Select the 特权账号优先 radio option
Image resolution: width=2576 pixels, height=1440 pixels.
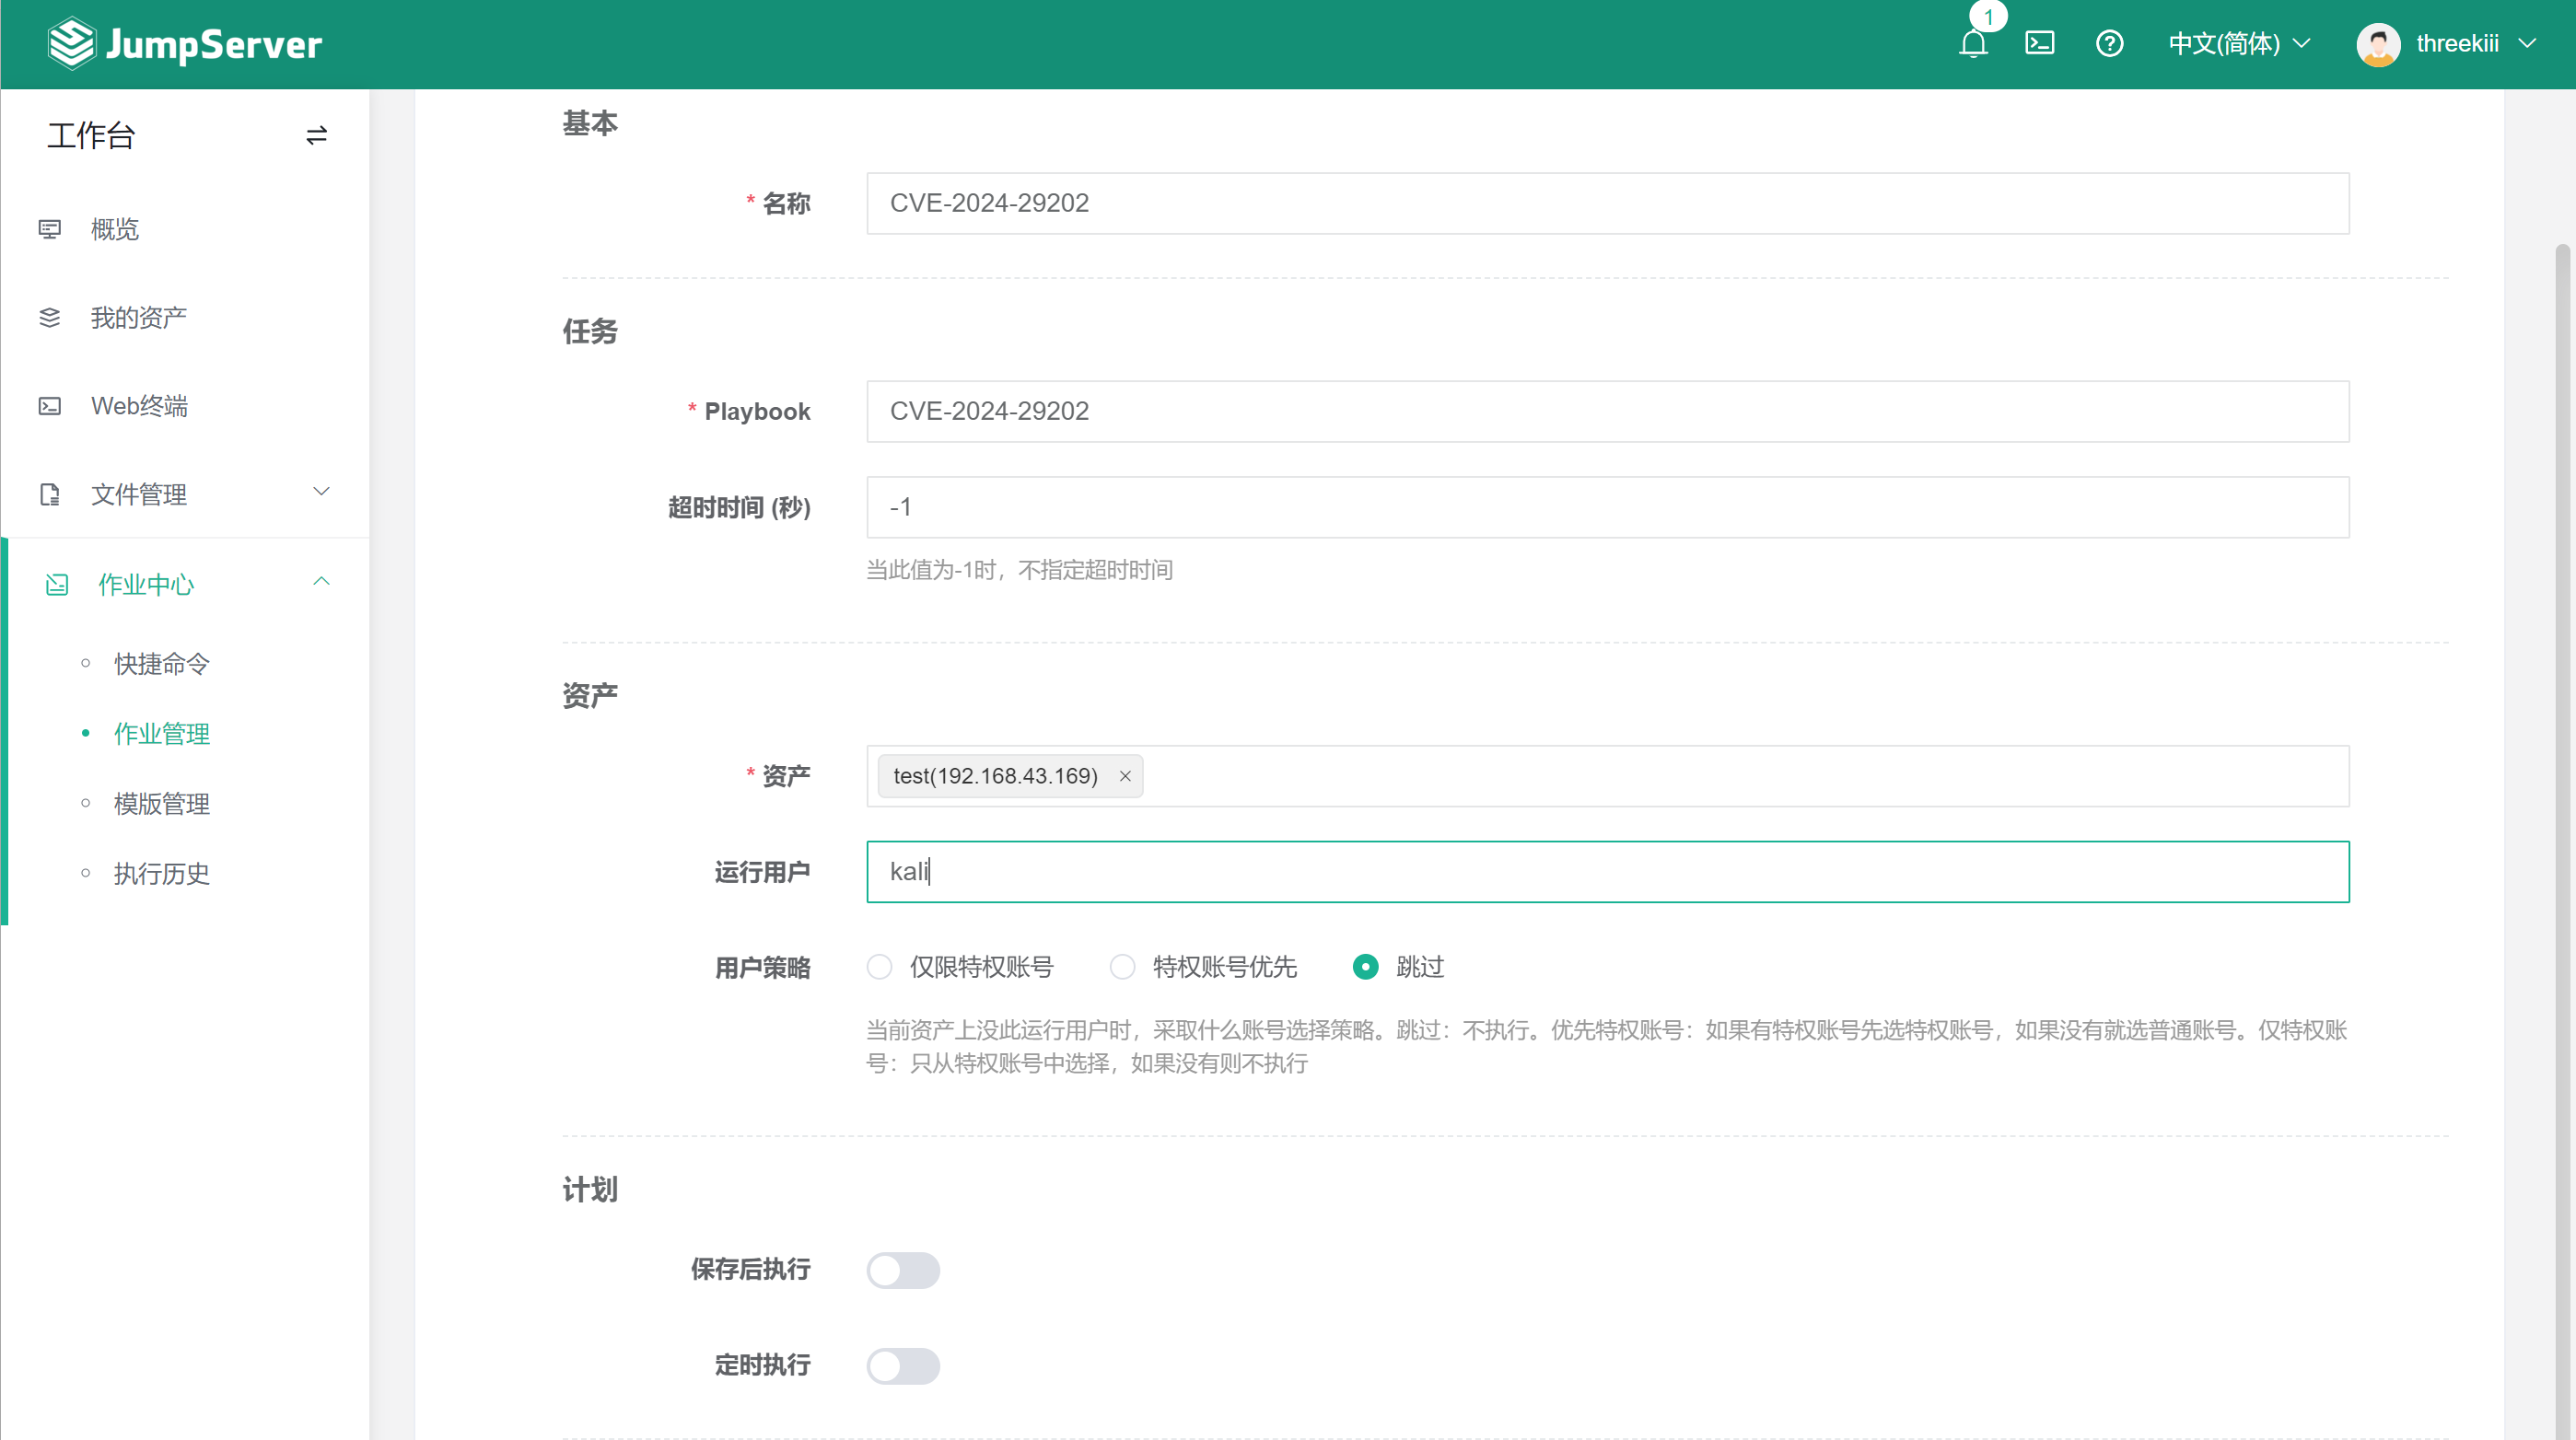[1122, 967]
